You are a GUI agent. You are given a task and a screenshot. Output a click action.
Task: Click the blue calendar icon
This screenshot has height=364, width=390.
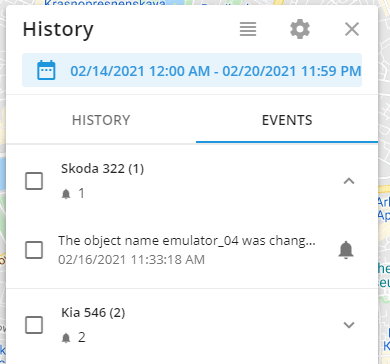pyautogui.click(x=46, y=70)
